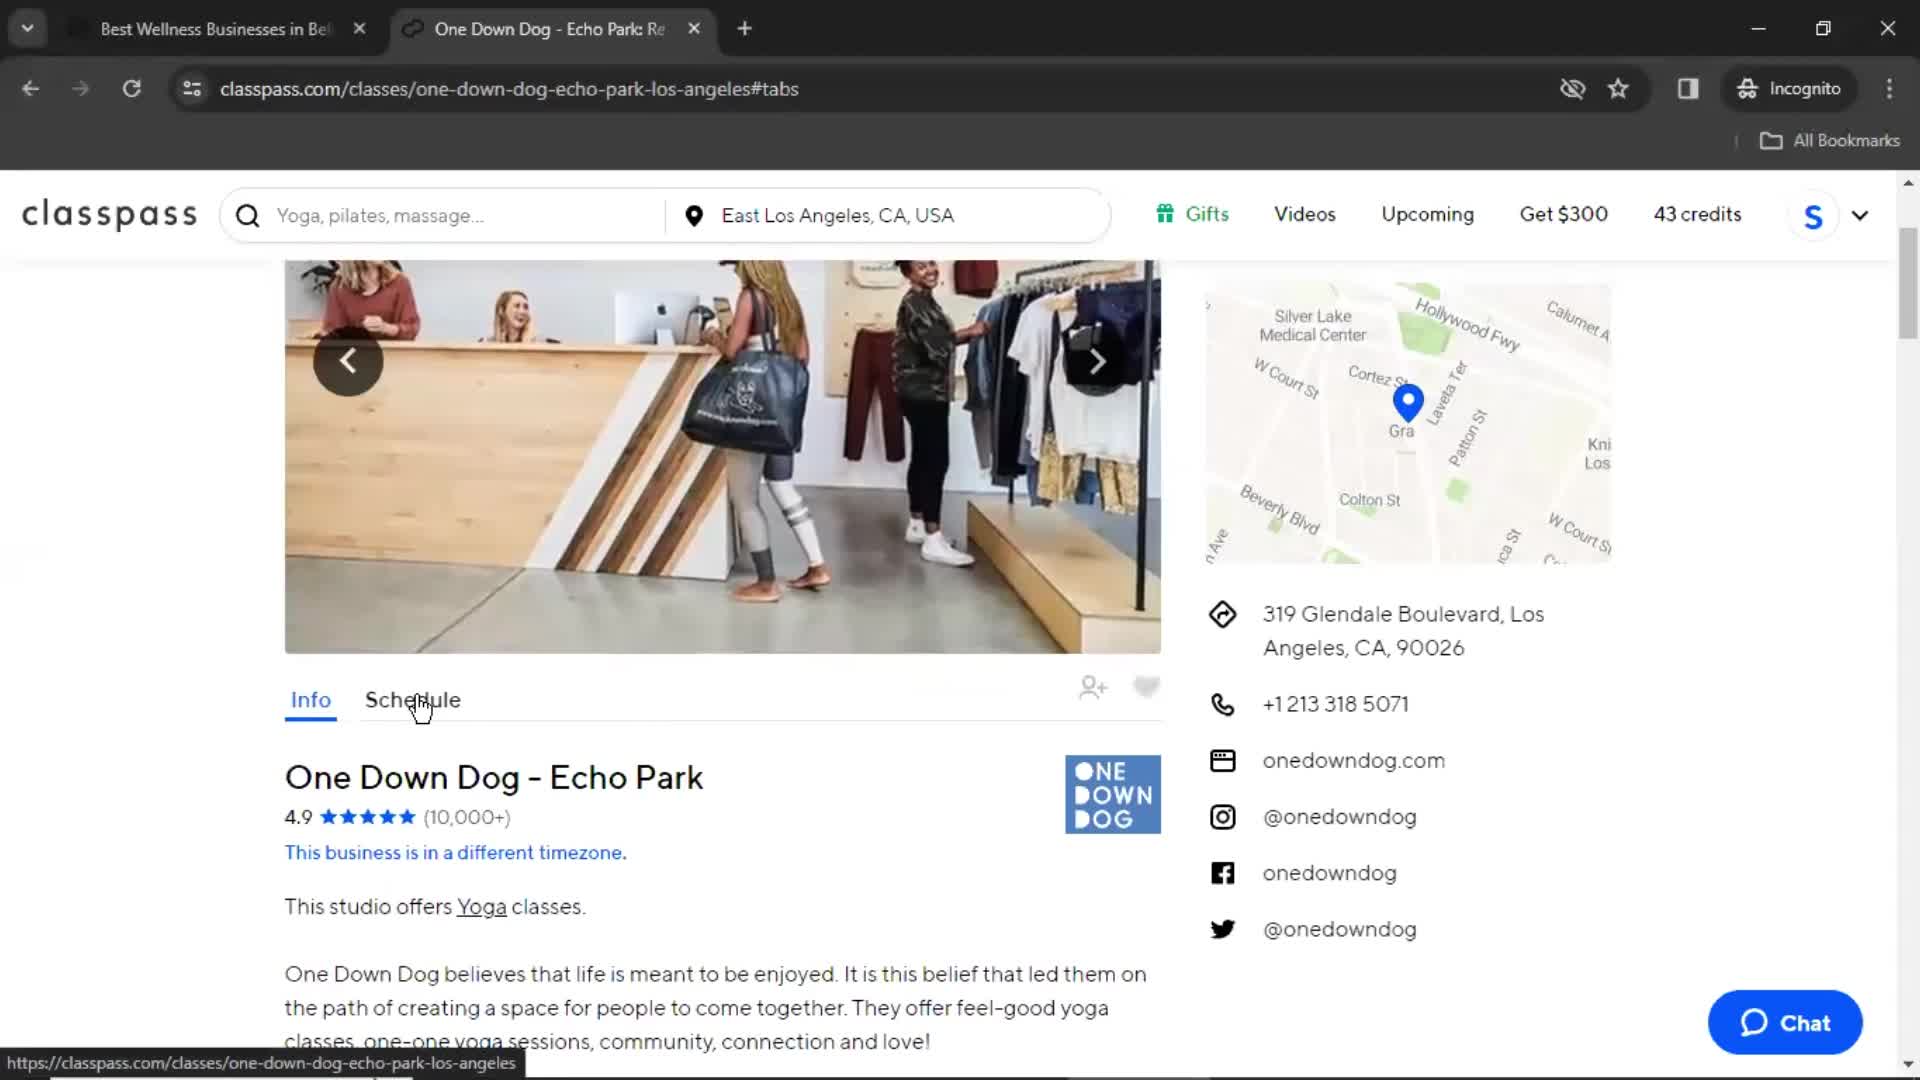This screenshot has width=1920, height=1080.
Task: Open the studio map preview
Action: tap(1408, 423)
